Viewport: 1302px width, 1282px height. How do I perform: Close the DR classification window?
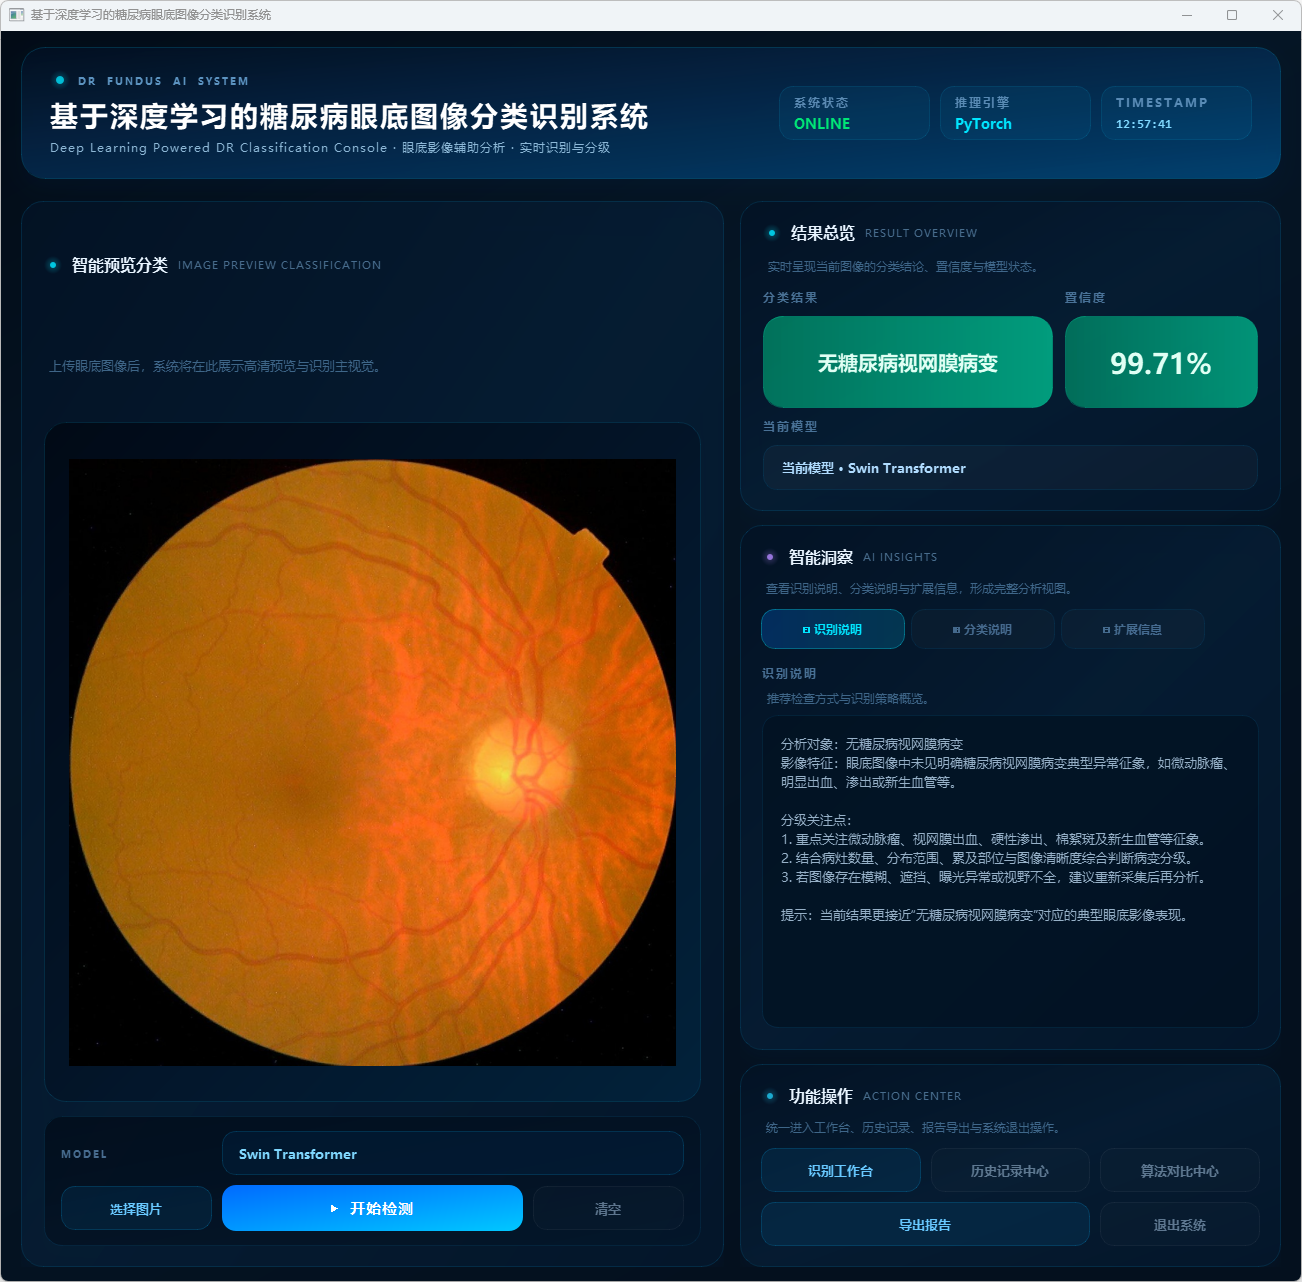coord(1277,15)
